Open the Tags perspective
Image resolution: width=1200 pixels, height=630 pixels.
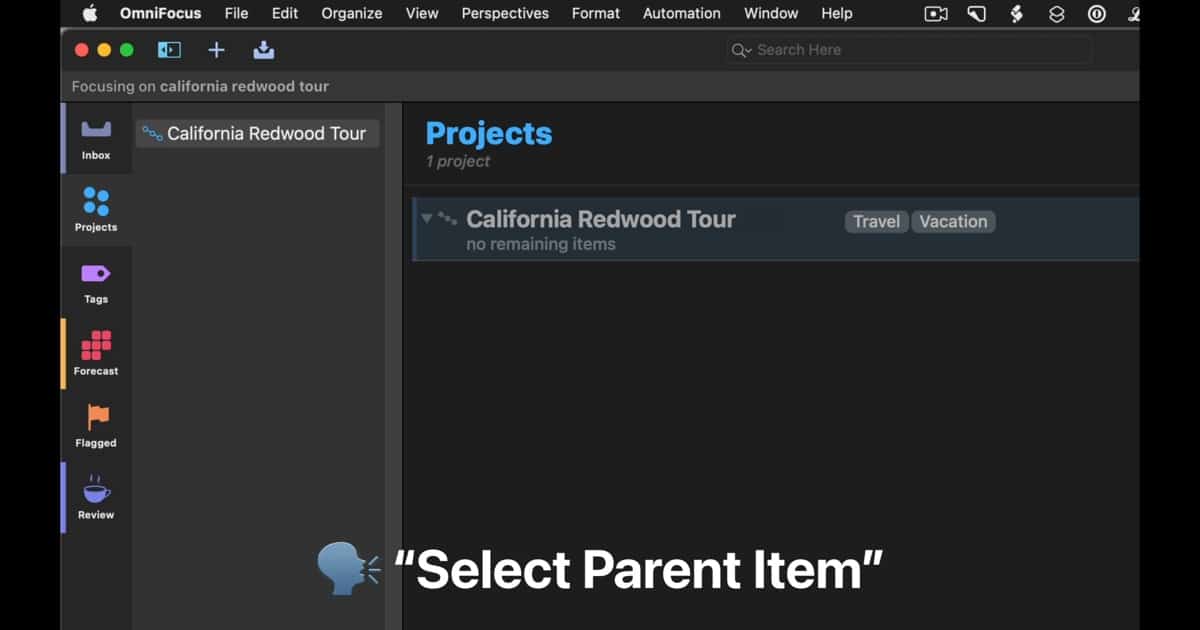96,281
